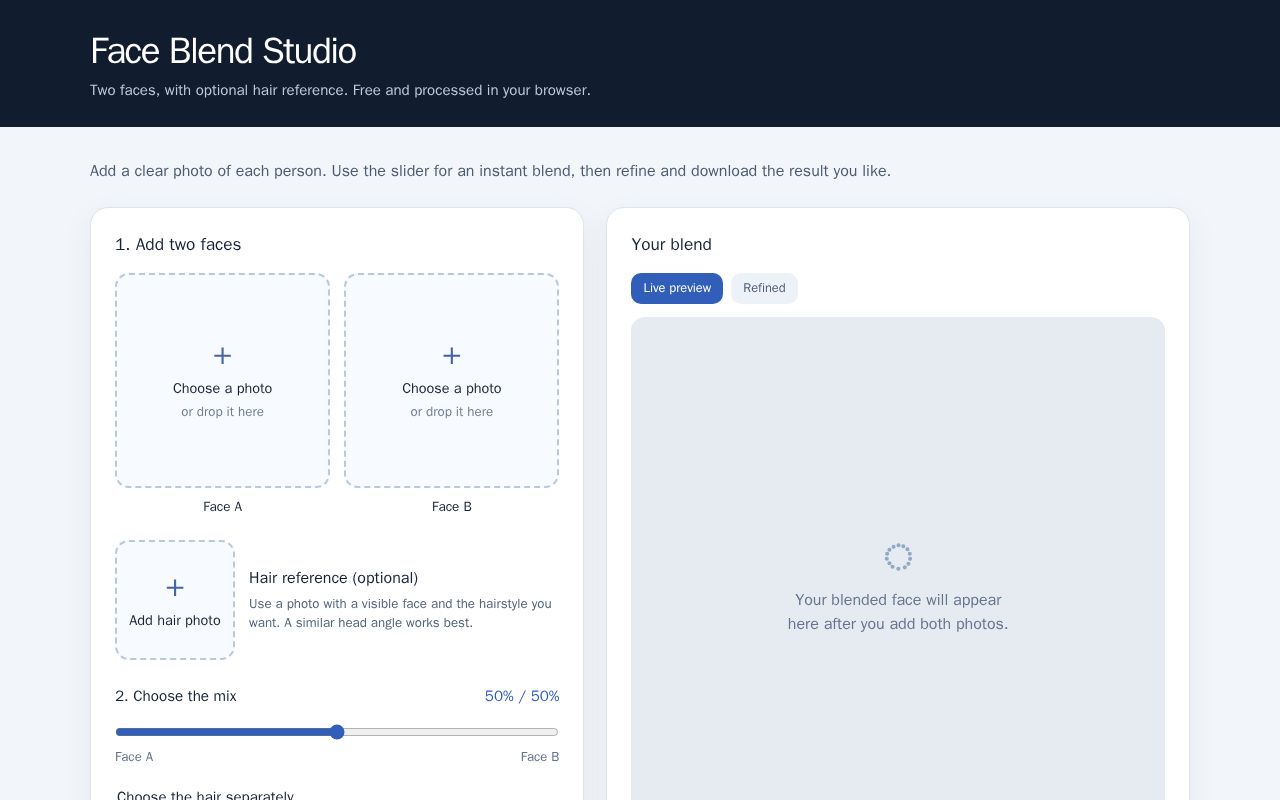Screen dimensions: 1280x800
Task: Switch to the Live preview tab
Action: 677,288
